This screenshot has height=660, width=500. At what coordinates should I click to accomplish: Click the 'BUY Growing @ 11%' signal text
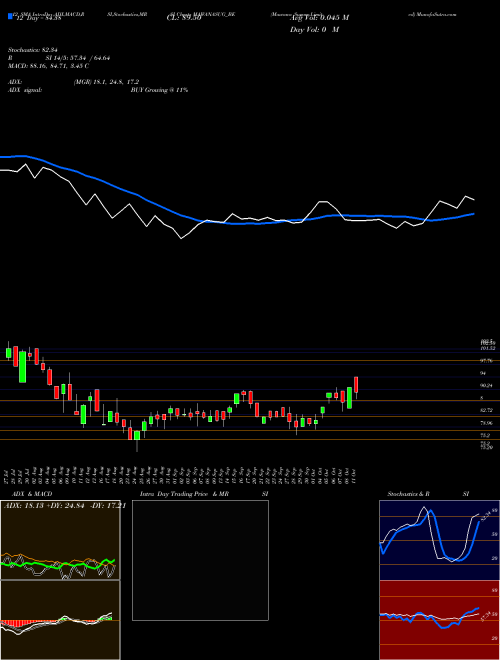click(x=159, y=90)
